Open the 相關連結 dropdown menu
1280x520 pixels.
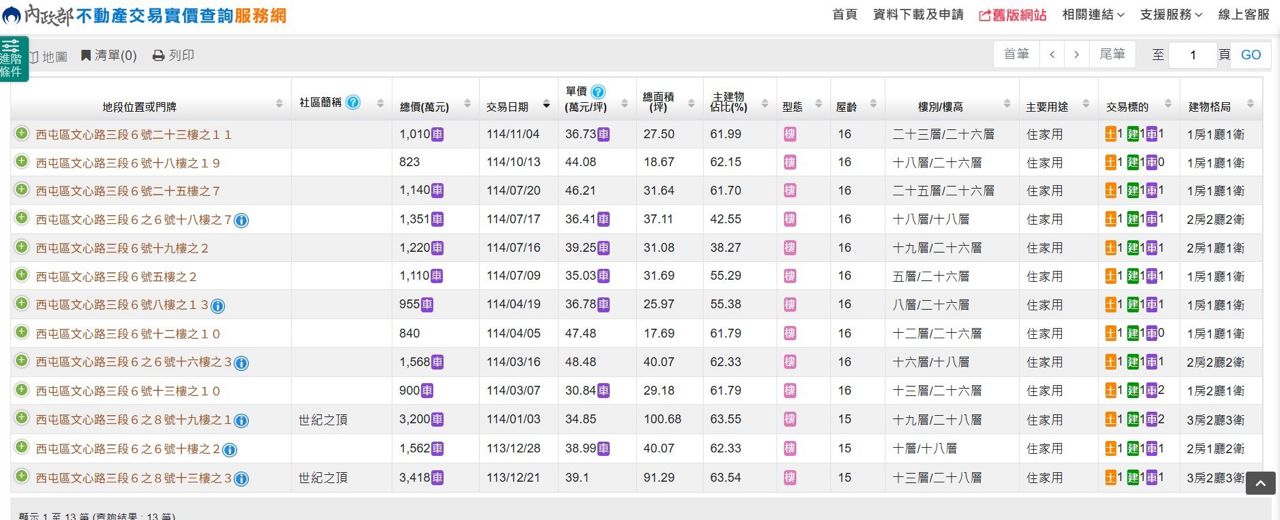pos(1093,15)
